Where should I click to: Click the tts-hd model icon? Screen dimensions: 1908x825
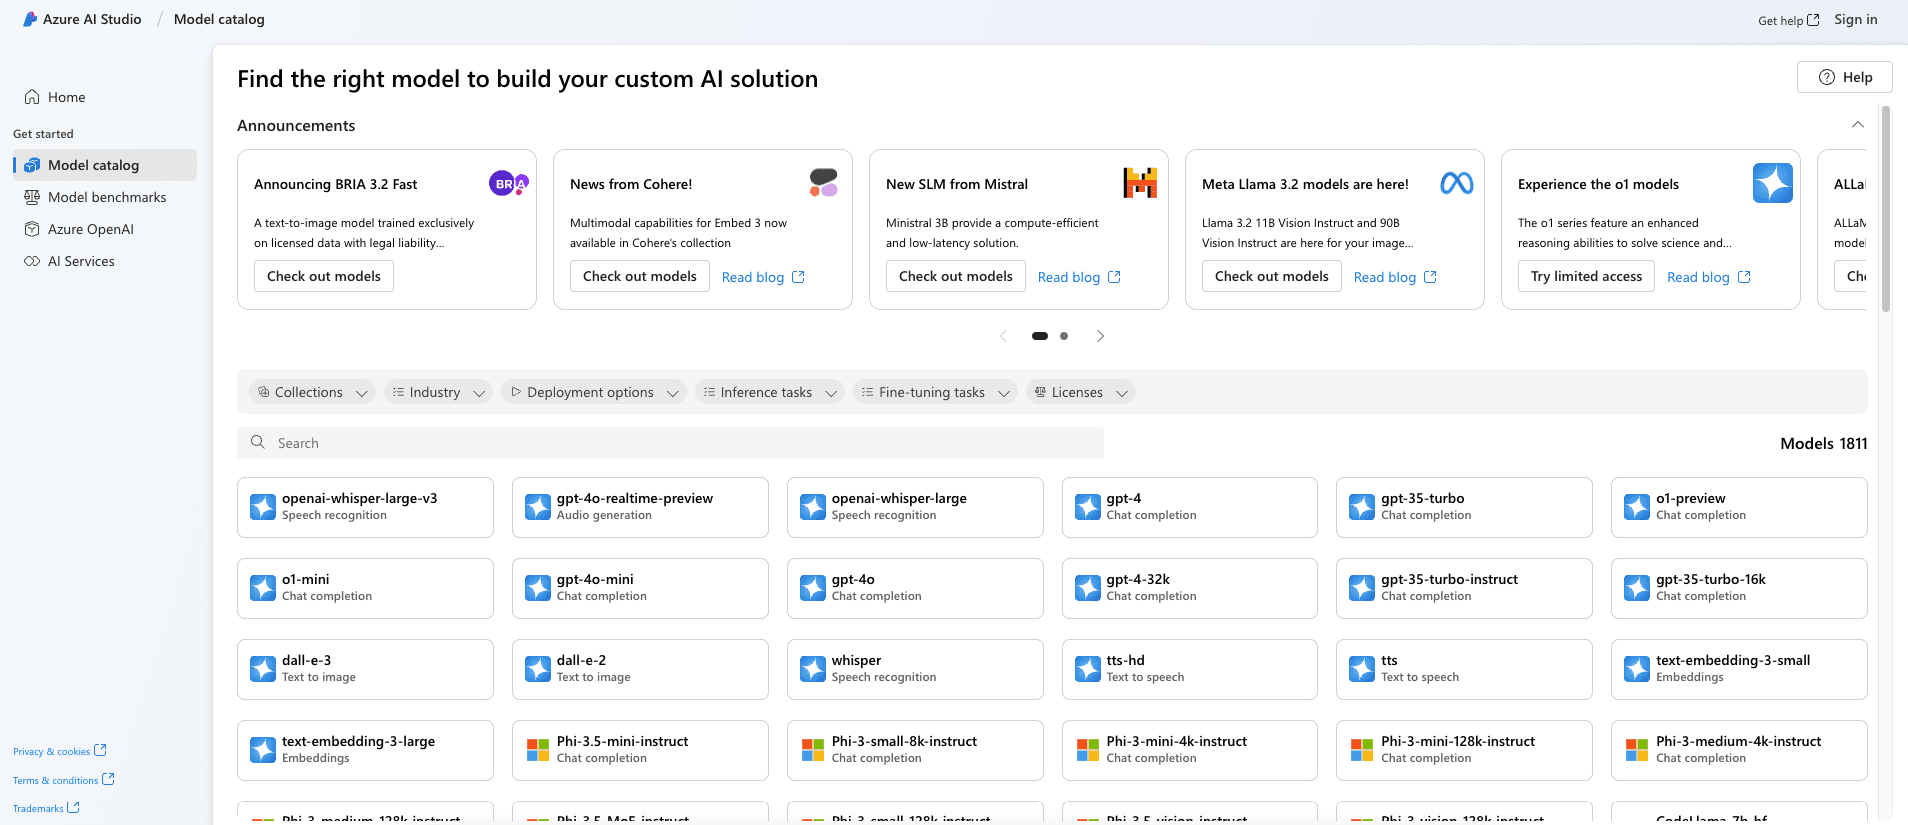point(1088,669)
